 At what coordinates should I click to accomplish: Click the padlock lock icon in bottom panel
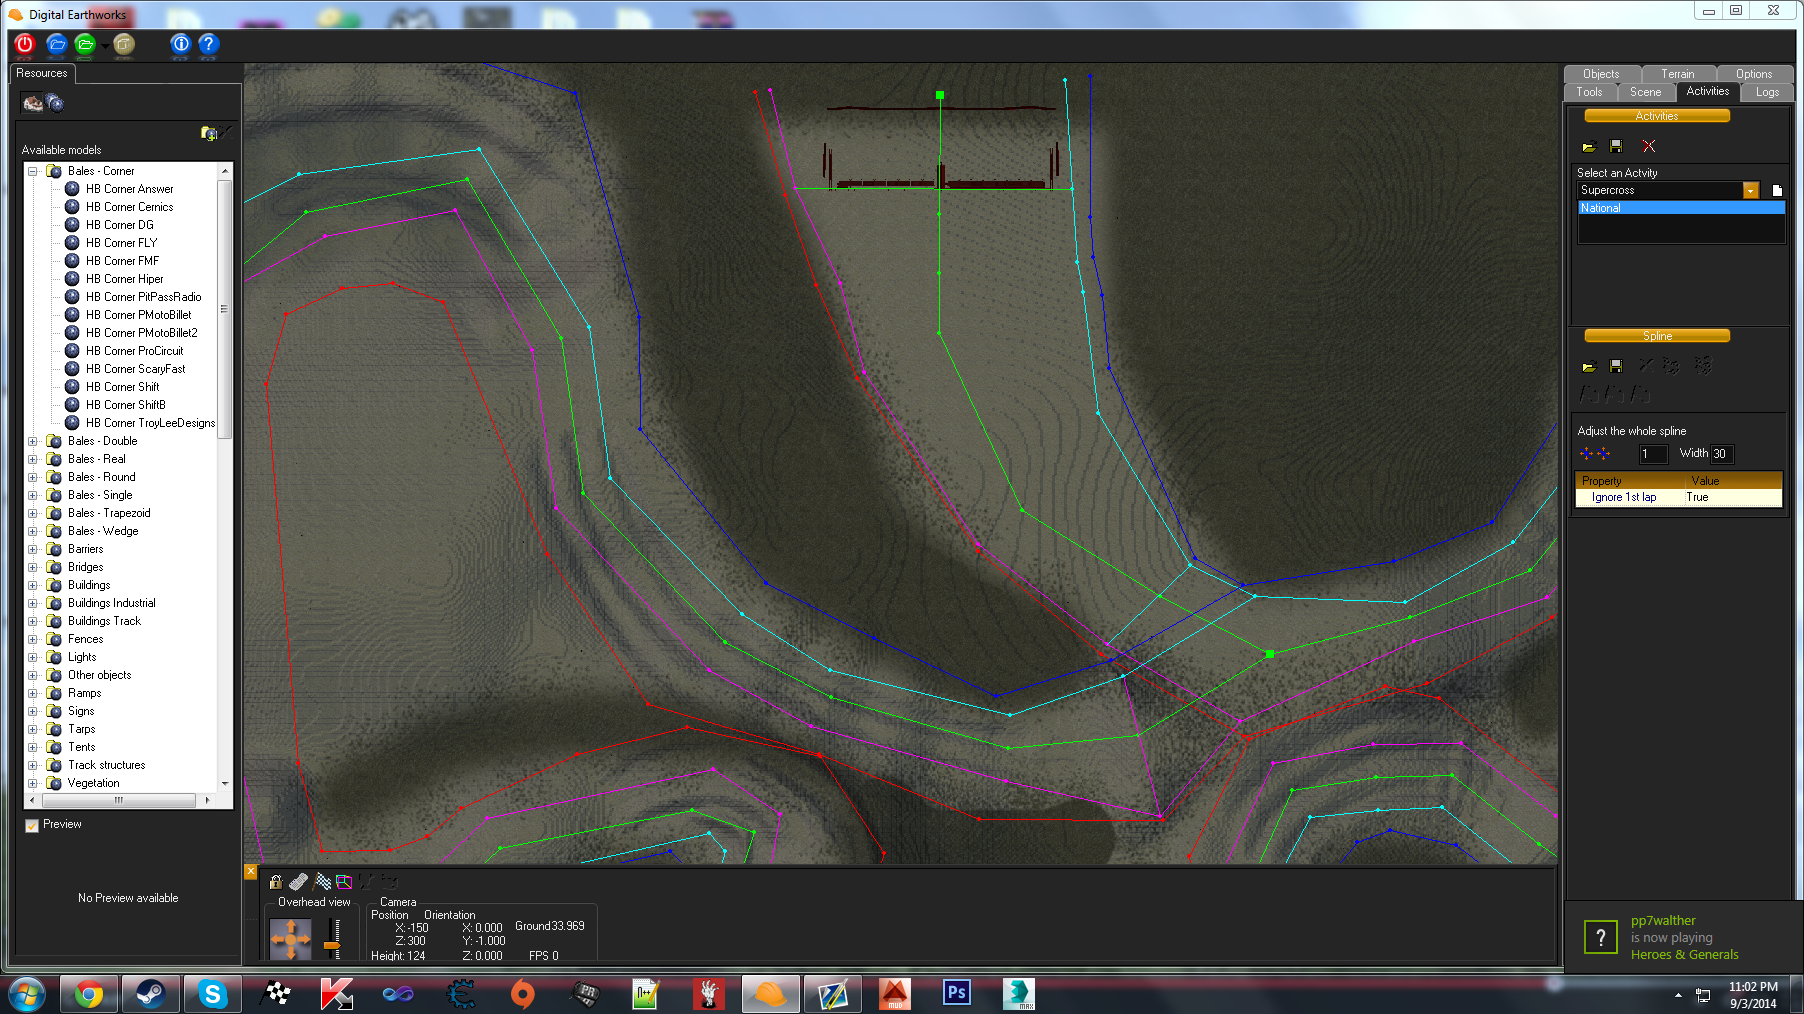276,882
